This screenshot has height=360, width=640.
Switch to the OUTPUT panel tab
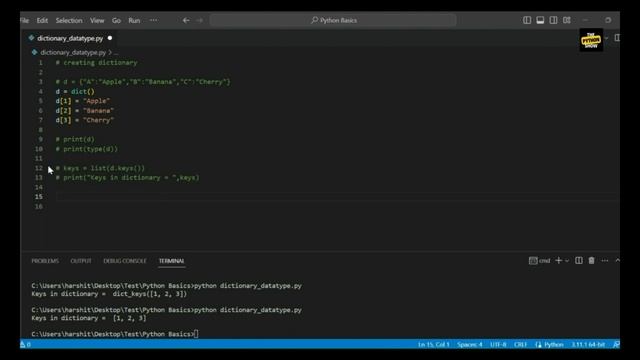coord(81,261)
